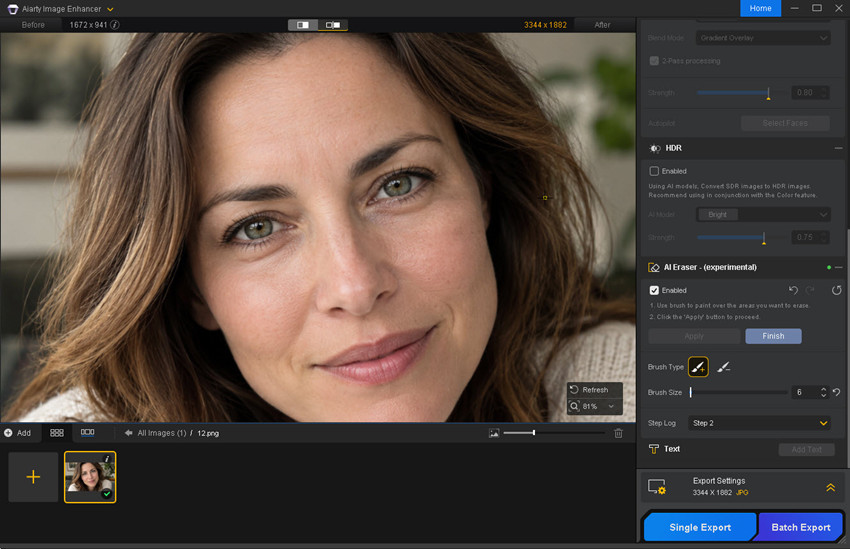Open the HDR AI Model Bright dropdown
The height and width of the screenshot is (549, 850).
763,215
